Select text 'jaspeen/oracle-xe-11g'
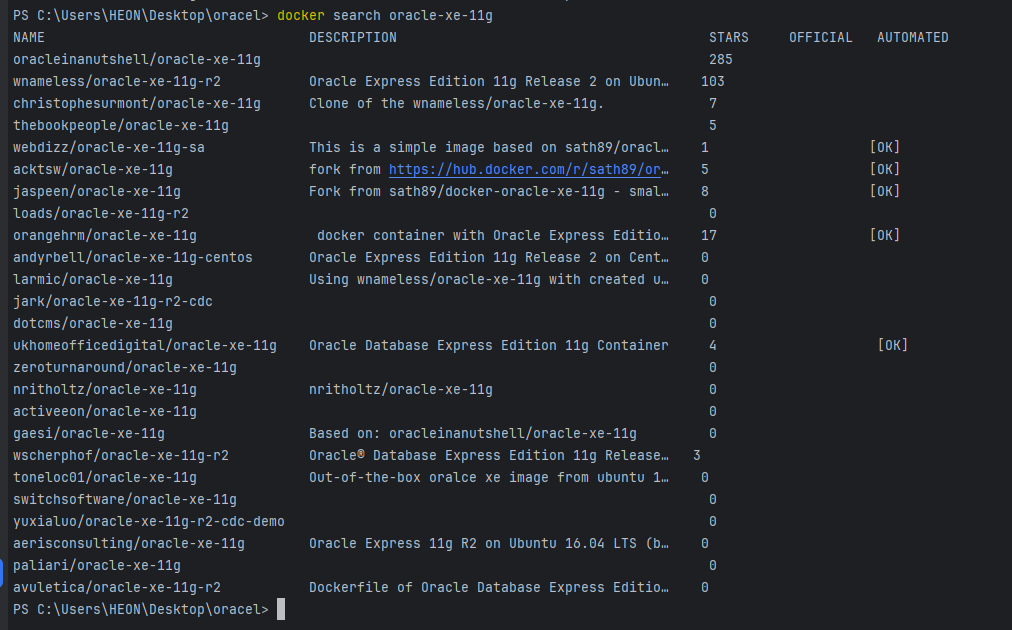1012x630 pixels. click(97, 191)
